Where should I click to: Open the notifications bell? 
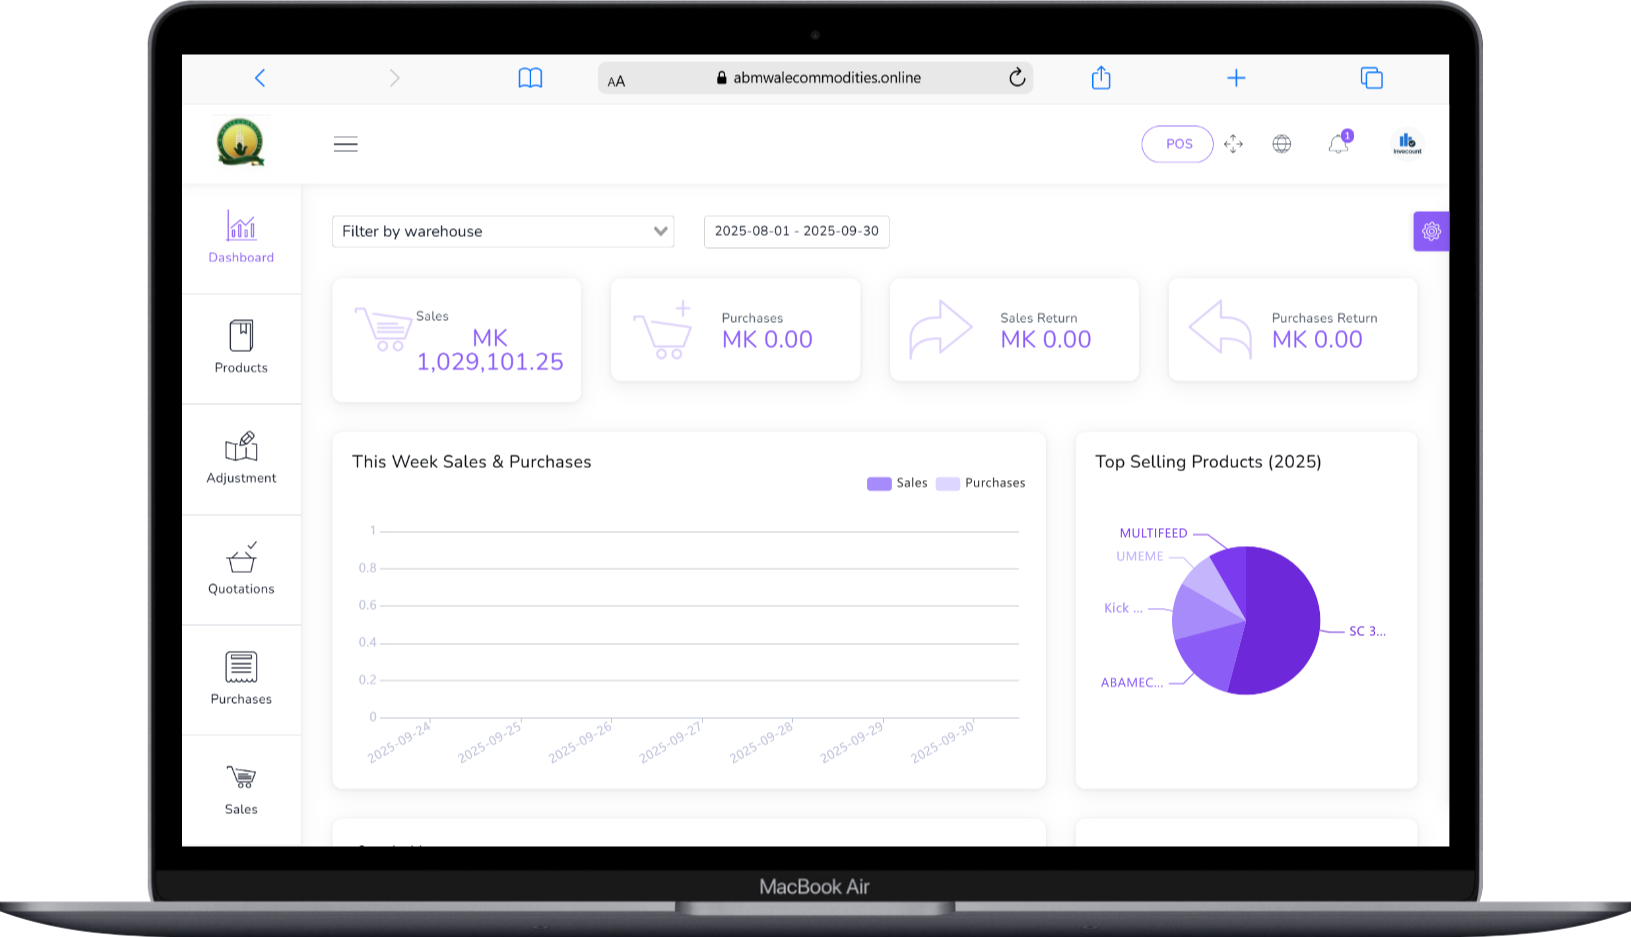pyautogui.click(x=1338, y=144)
